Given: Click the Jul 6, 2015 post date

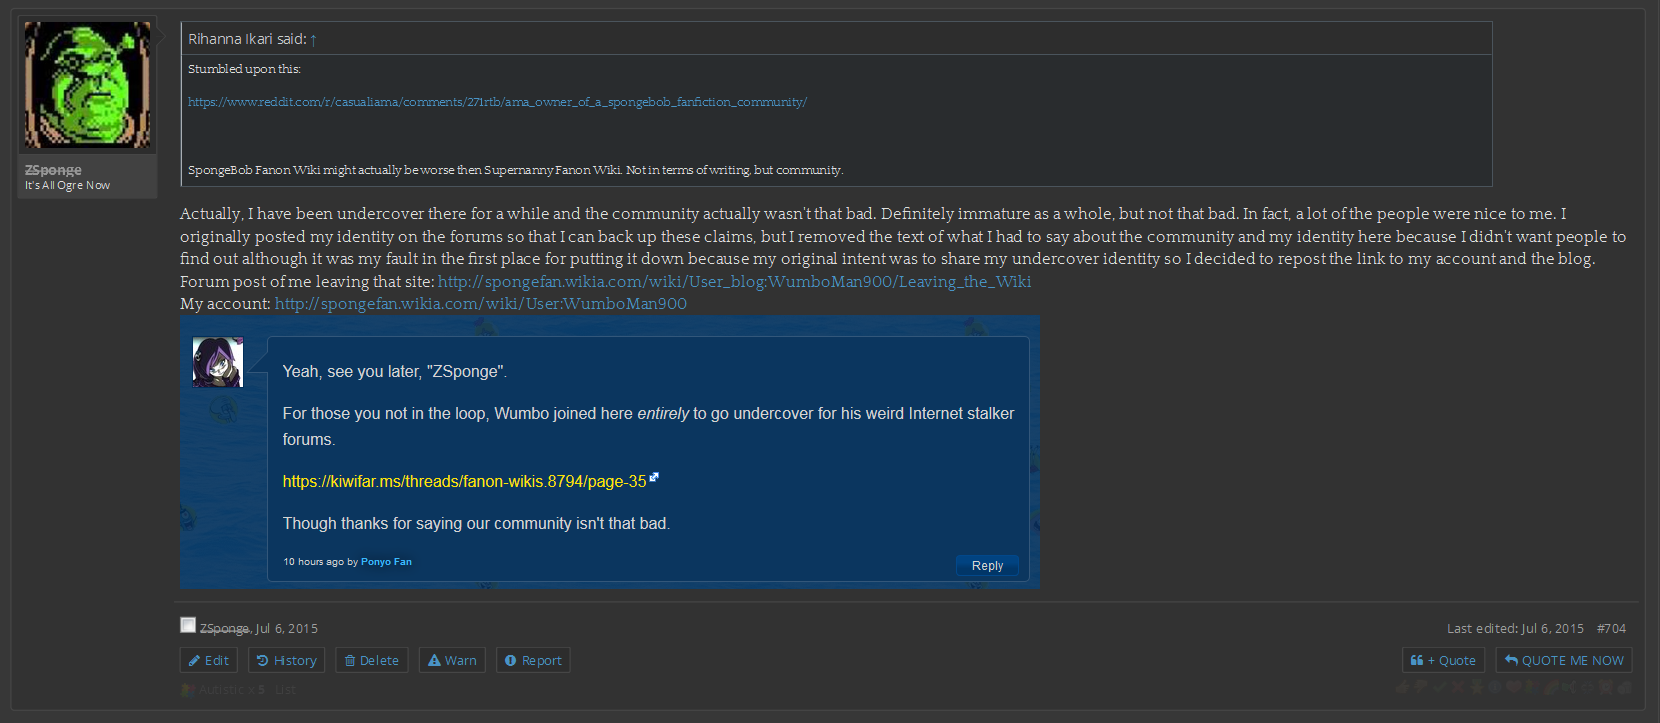Looking at the screenshot, I should (x=287, y=629).
